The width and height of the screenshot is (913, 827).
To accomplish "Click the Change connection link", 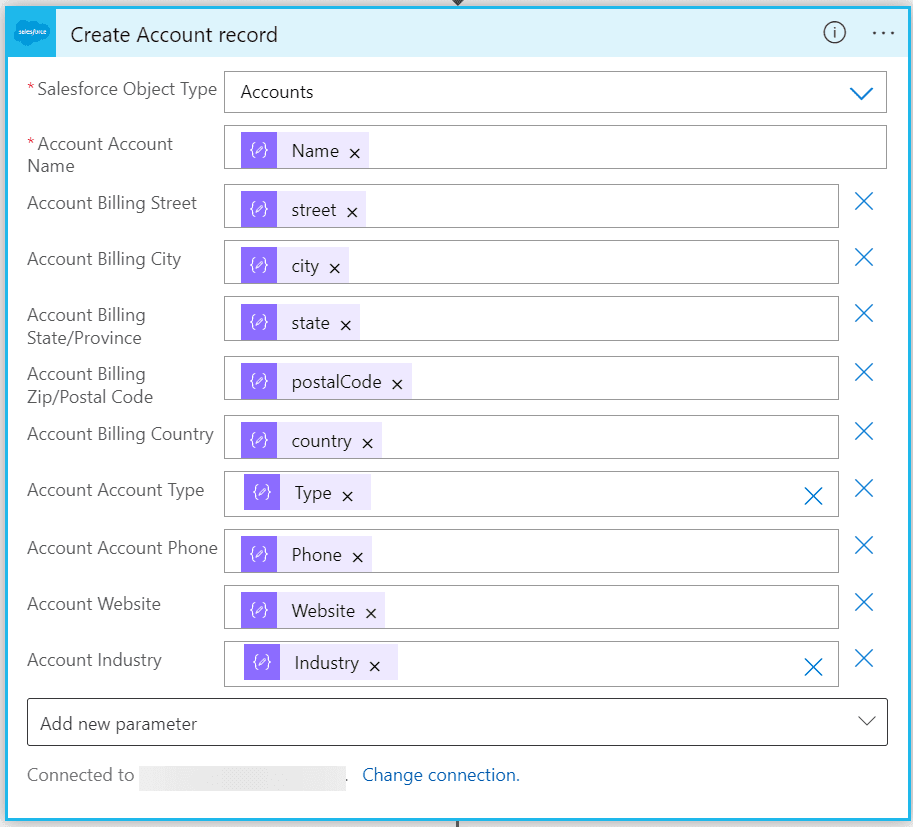I will tap(441, 775).
